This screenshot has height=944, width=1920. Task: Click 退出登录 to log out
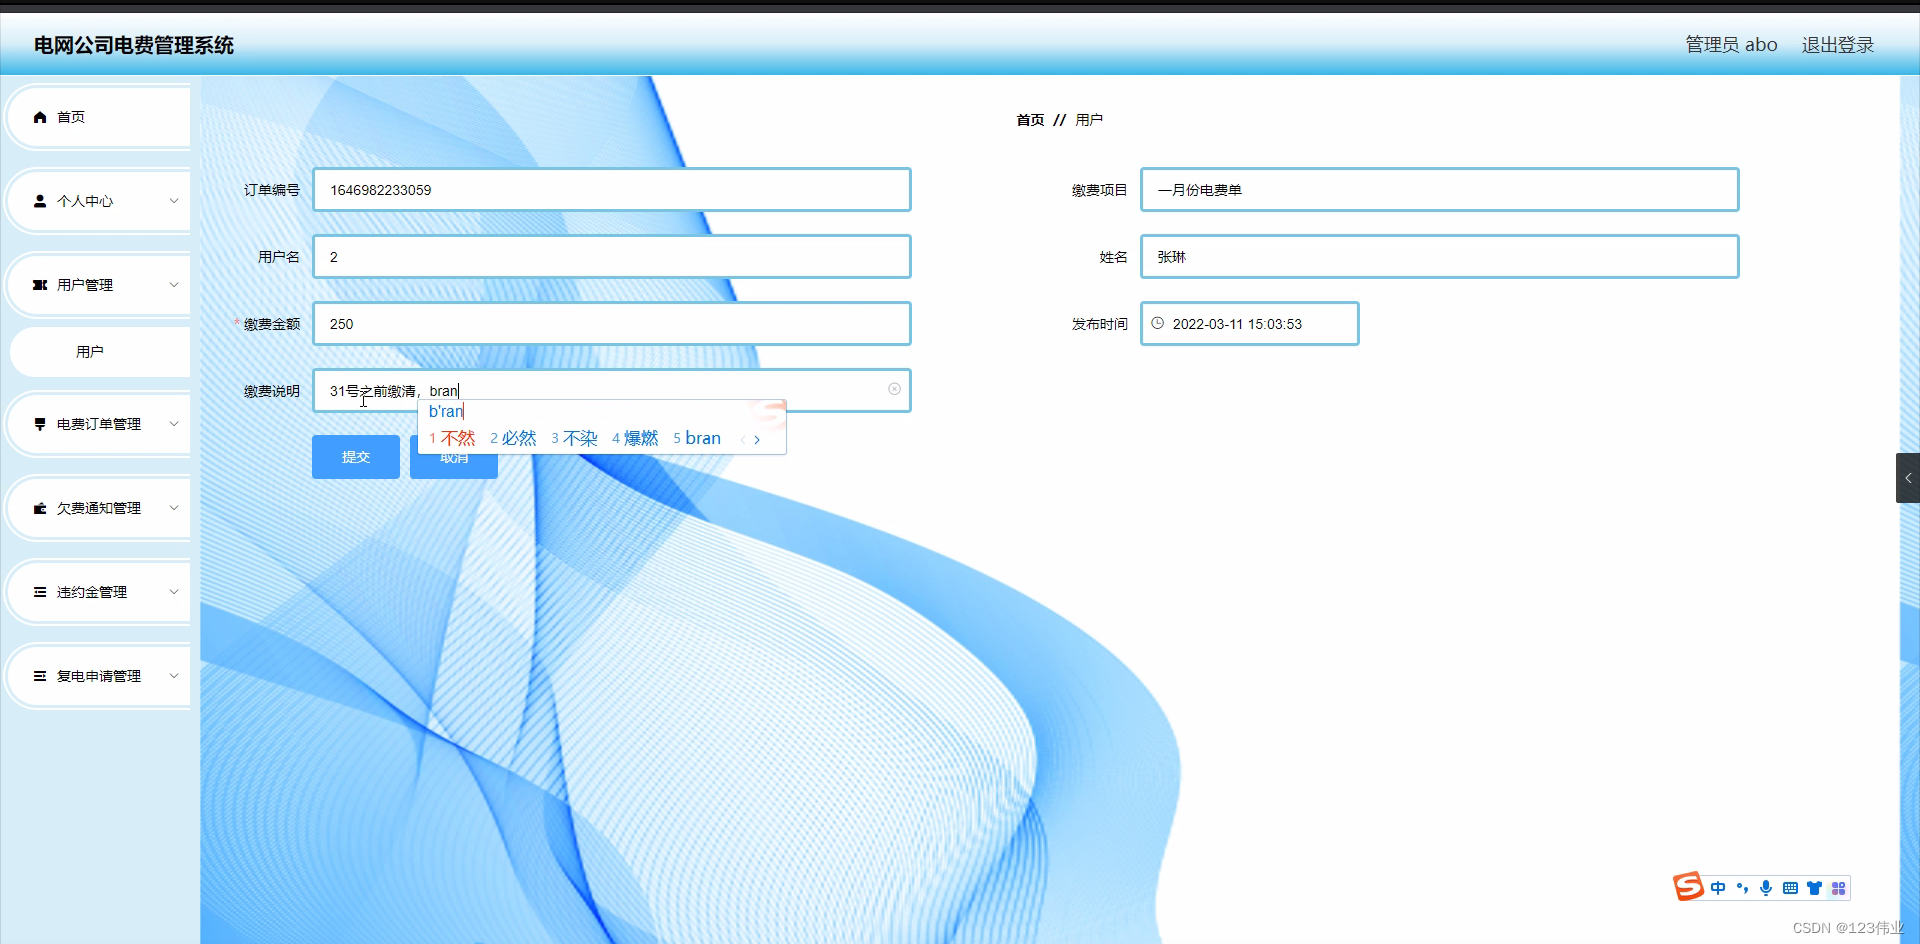coord(1838,44)
